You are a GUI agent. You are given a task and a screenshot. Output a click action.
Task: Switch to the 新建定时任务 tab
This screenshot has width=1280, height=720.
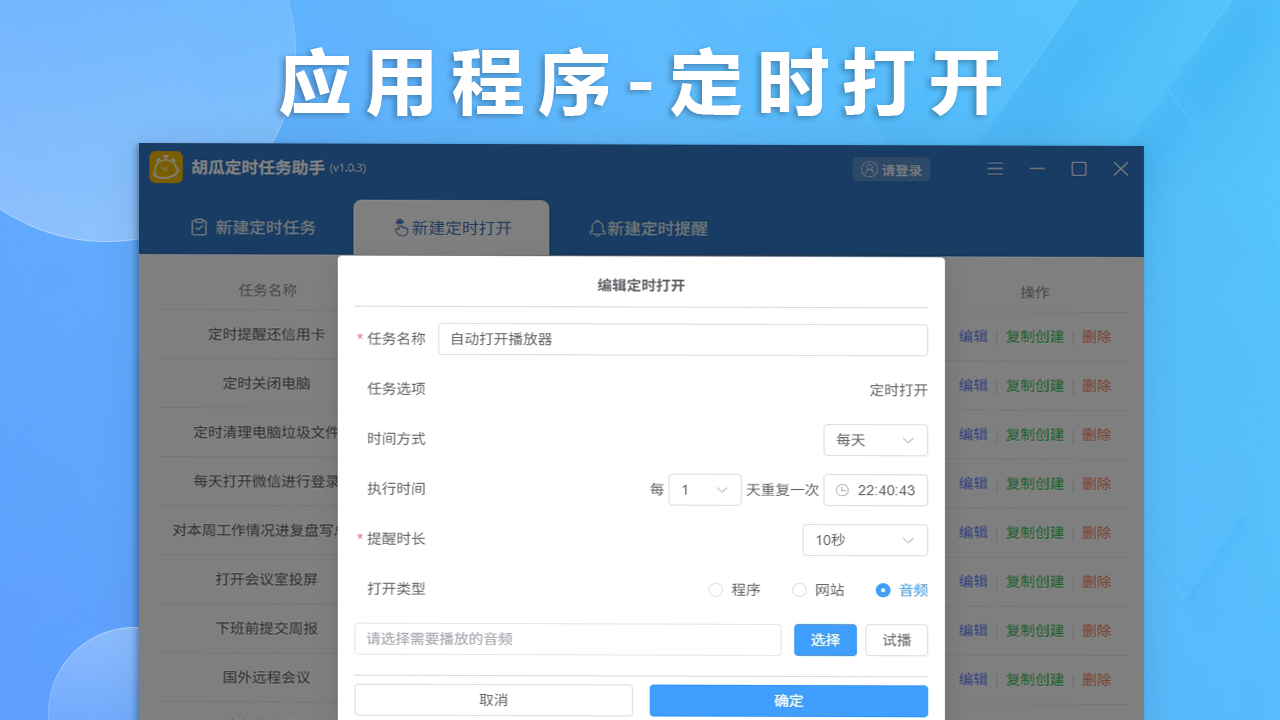click(x=252, y=227)
